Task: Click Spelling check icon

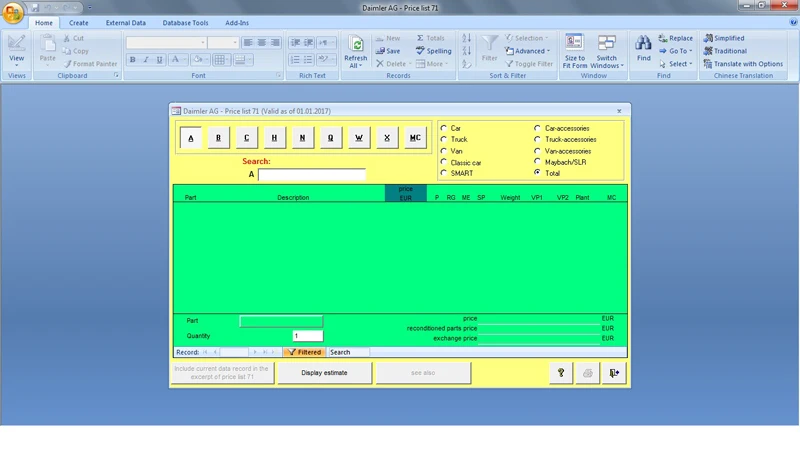Action: coord(420,51)
